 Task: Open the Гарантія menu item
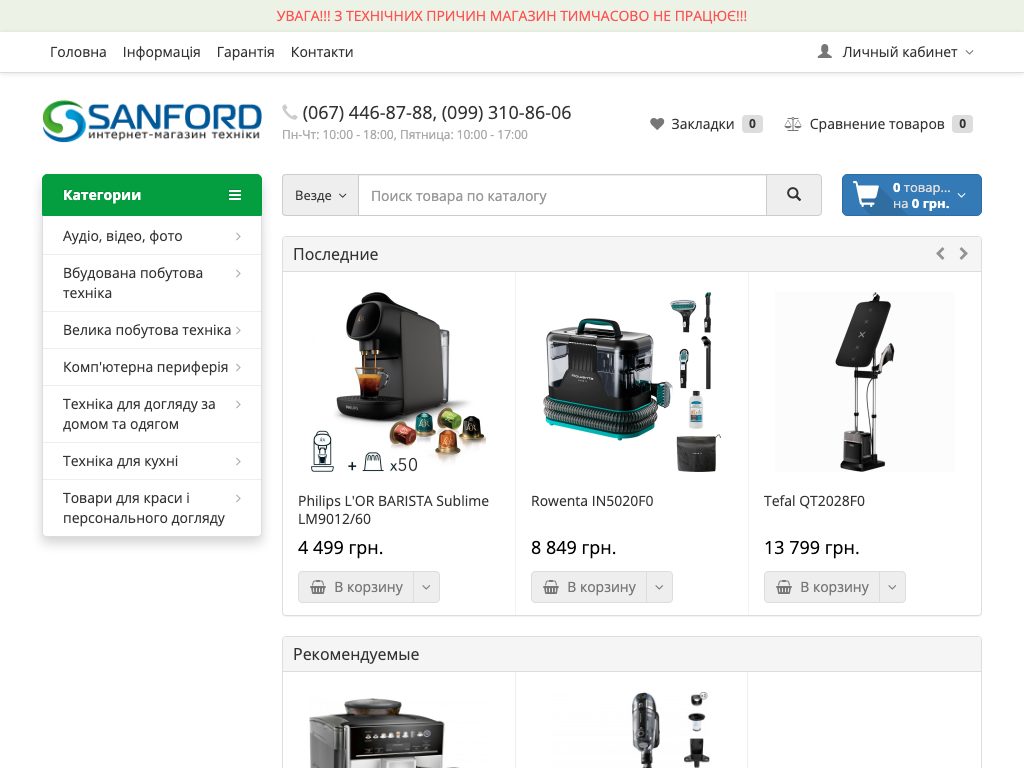point(246,52)
